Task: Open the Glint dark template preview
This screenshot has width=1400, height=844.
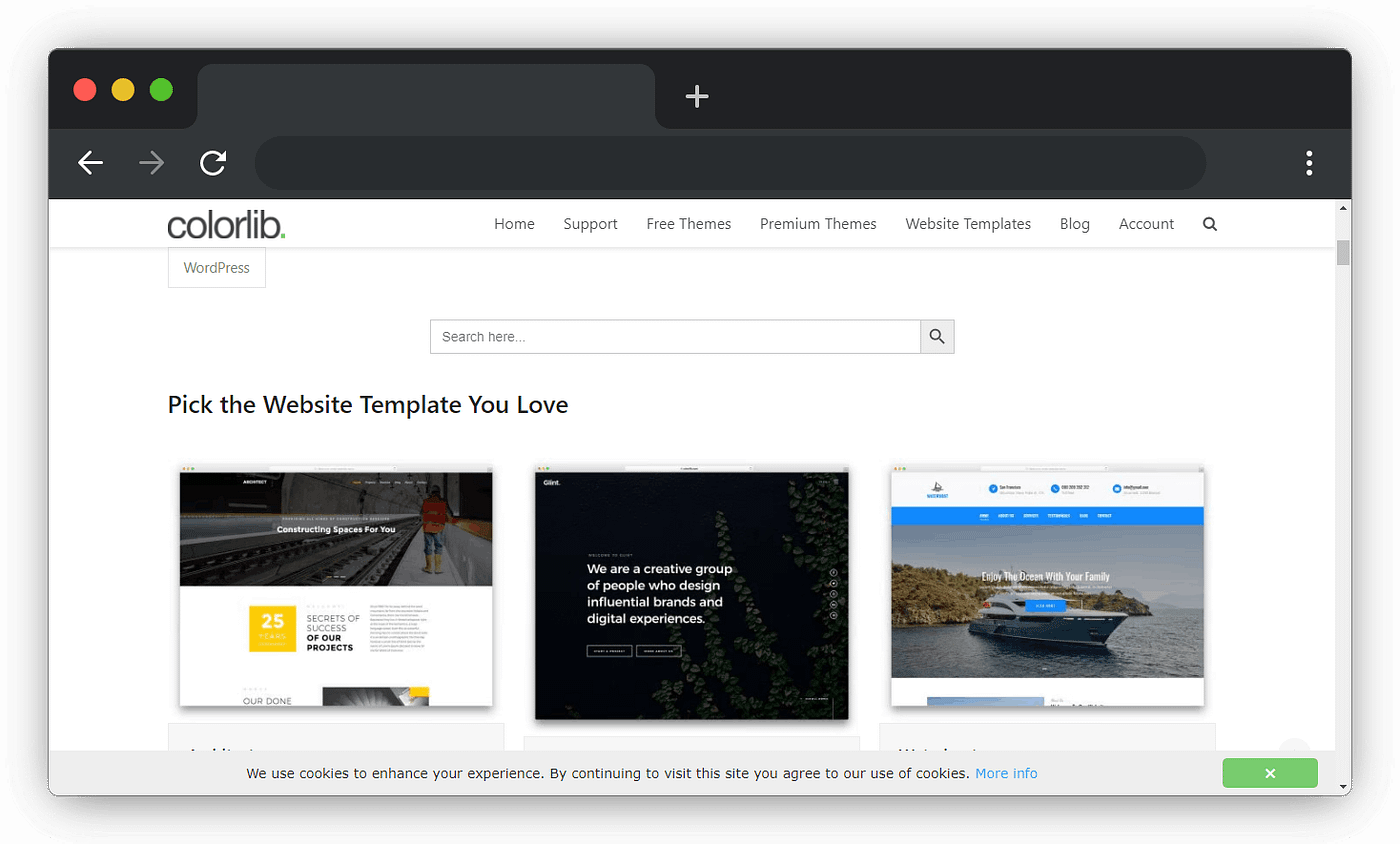Action: [691, 590]
